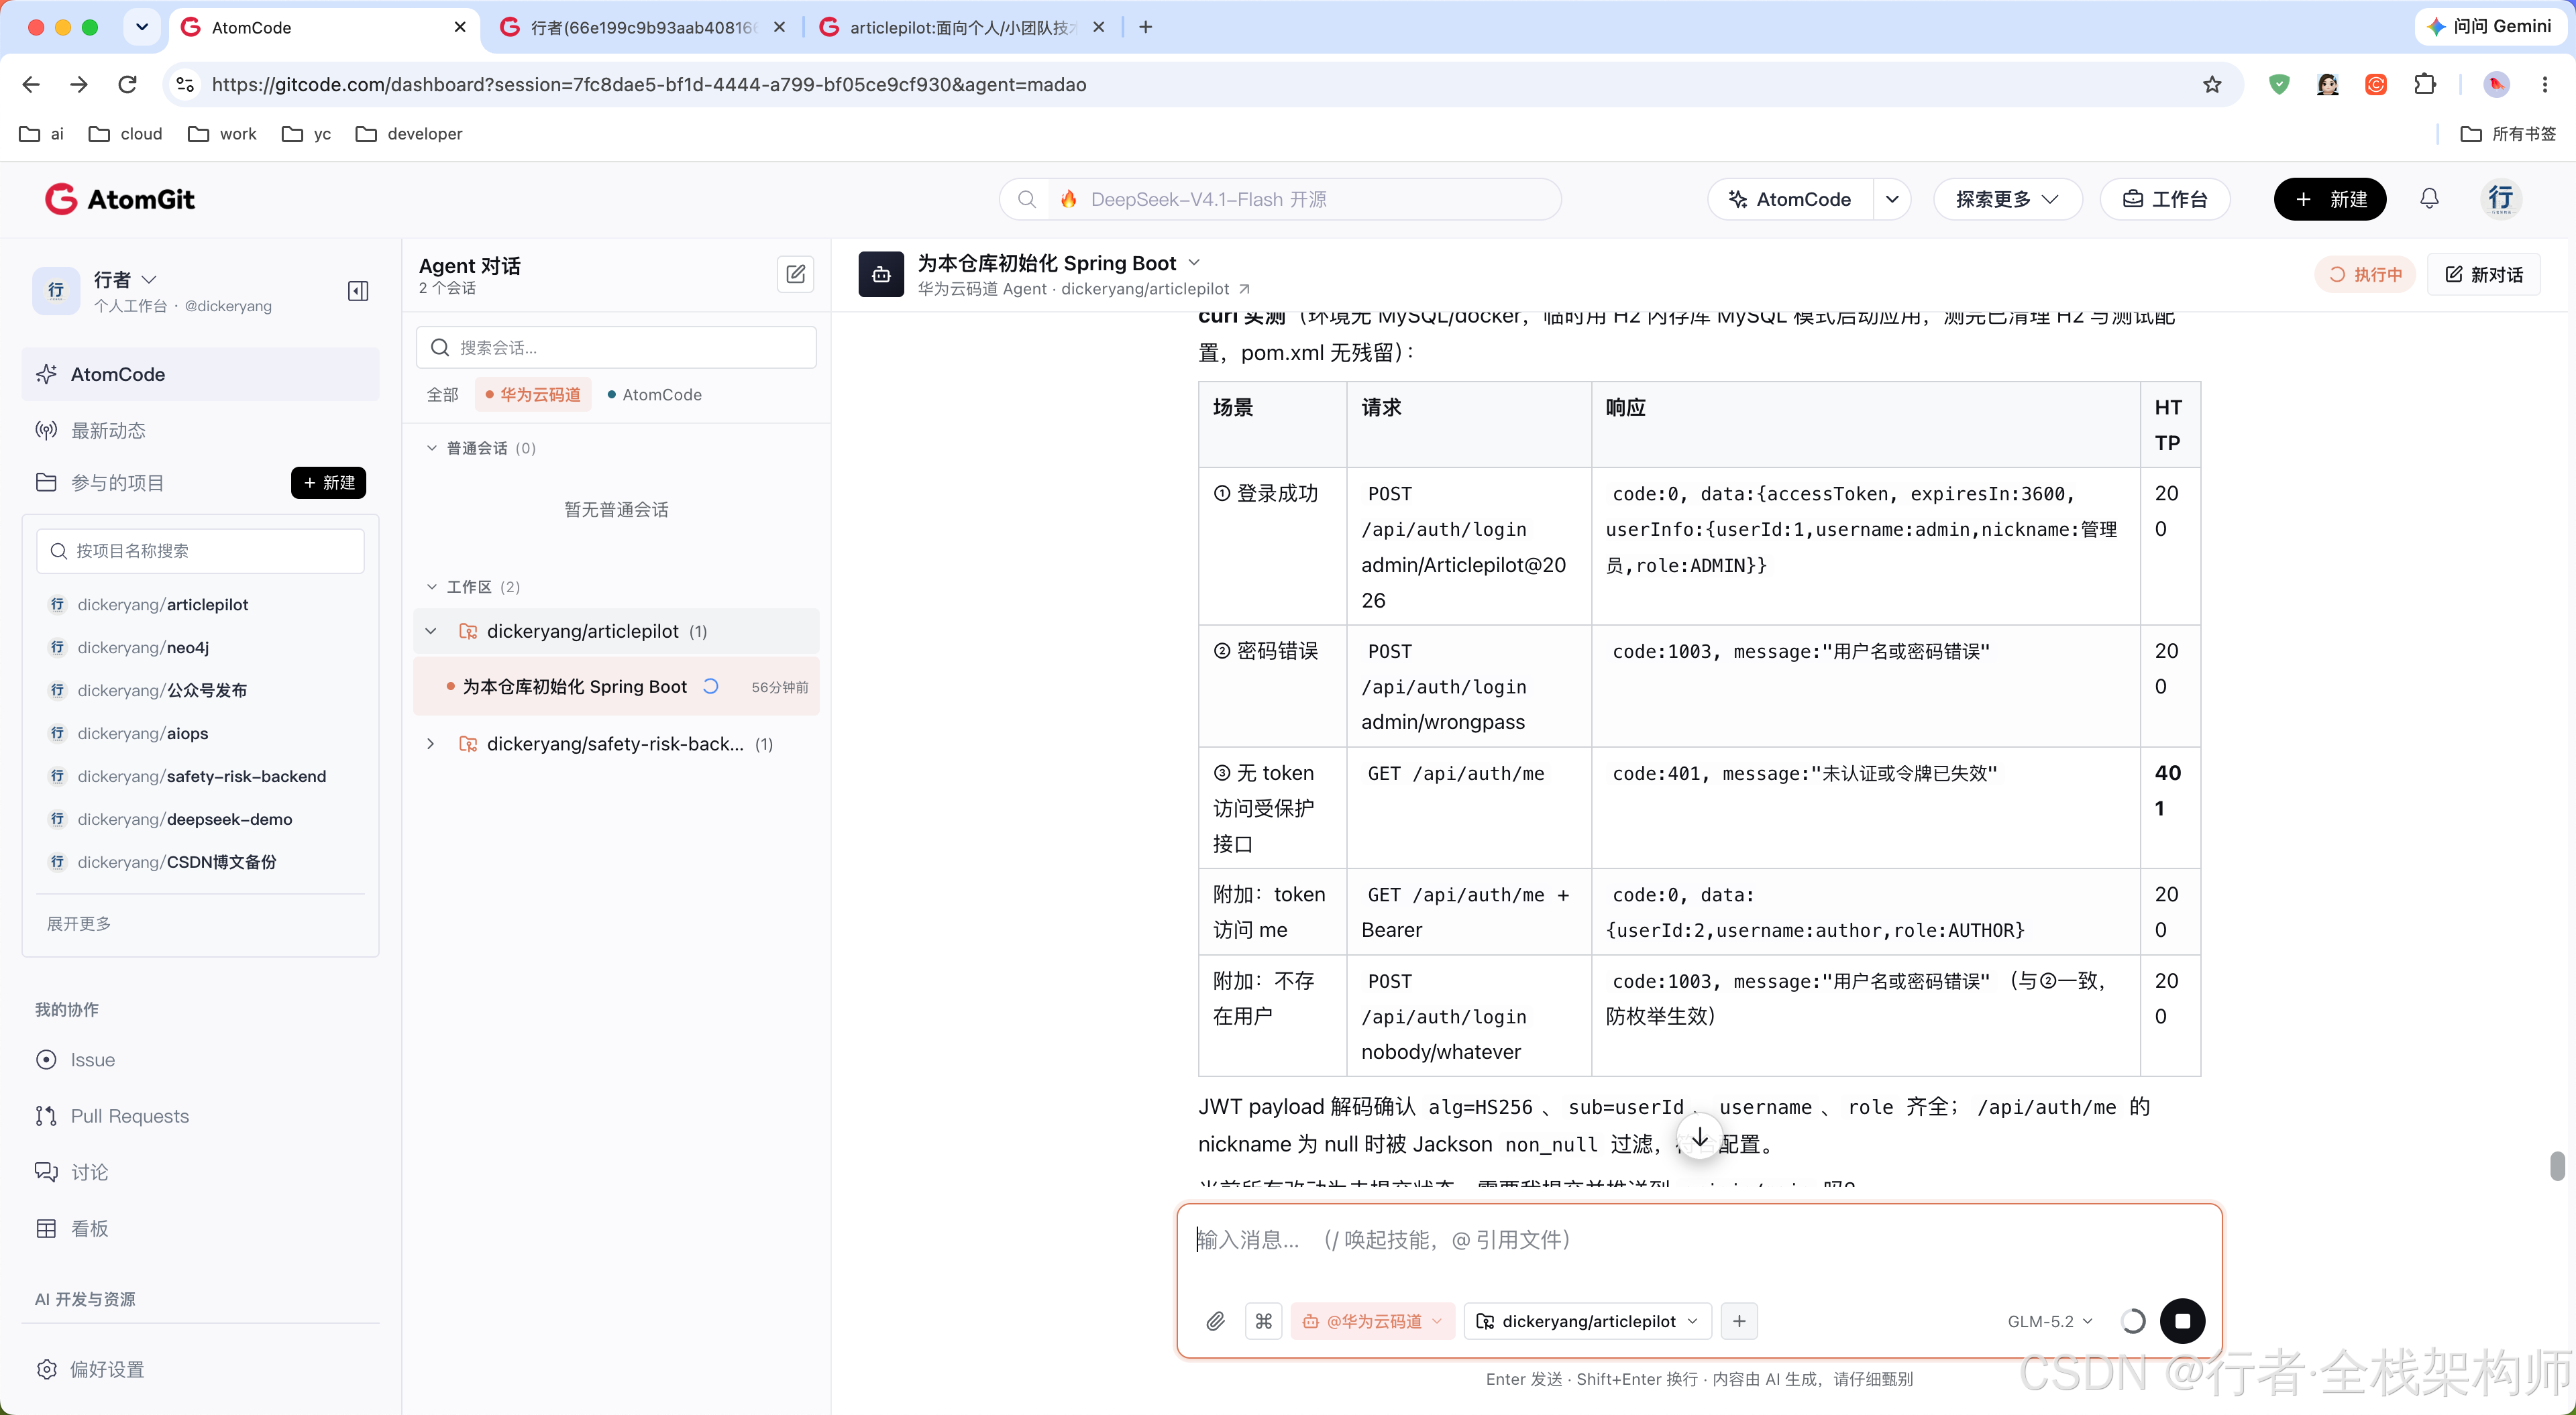Select the 全部 filter tab

point(442,395)
